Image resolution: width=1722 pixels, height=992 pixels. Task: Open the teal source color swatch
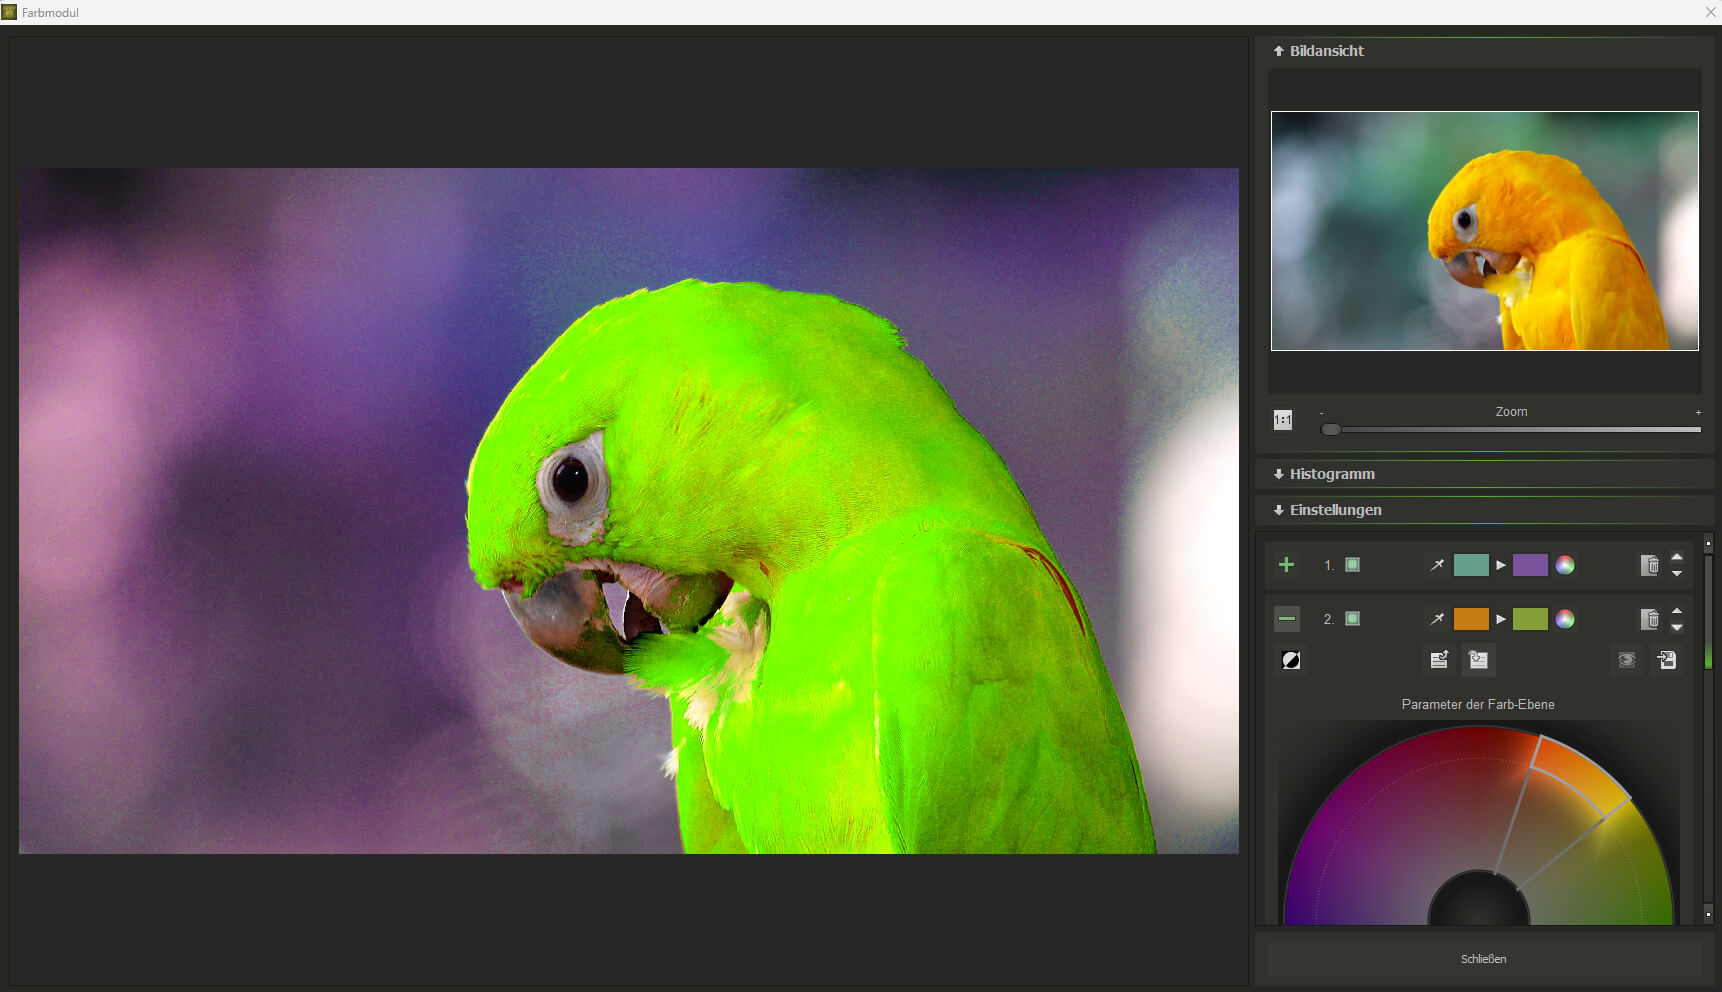click(x=1471, y=565)
